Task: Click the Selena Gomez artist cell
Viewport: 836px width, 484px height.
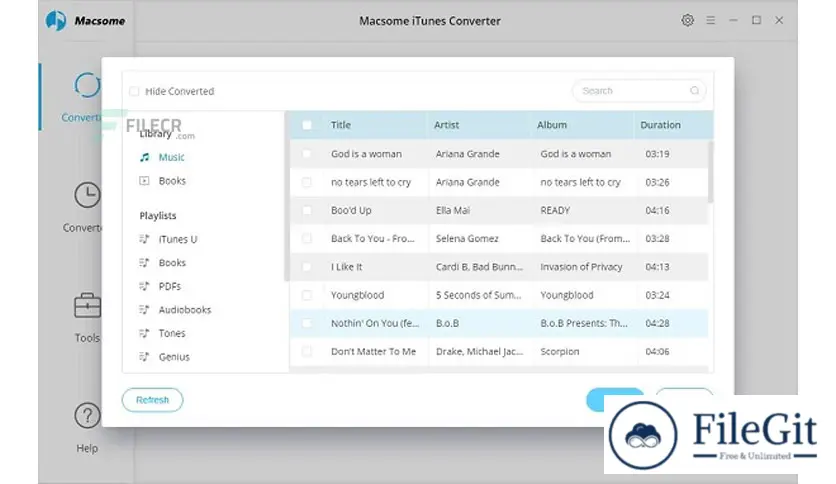Action: click(467, 238)
